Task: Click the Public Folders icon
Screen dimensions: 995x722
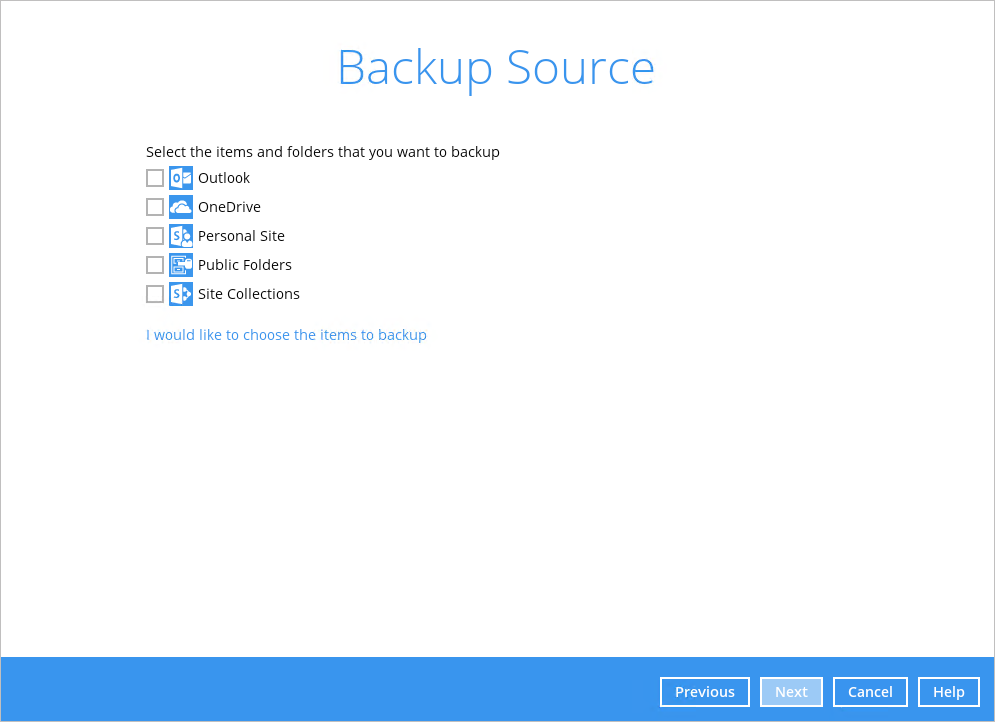Action: (x=181, y=265)
